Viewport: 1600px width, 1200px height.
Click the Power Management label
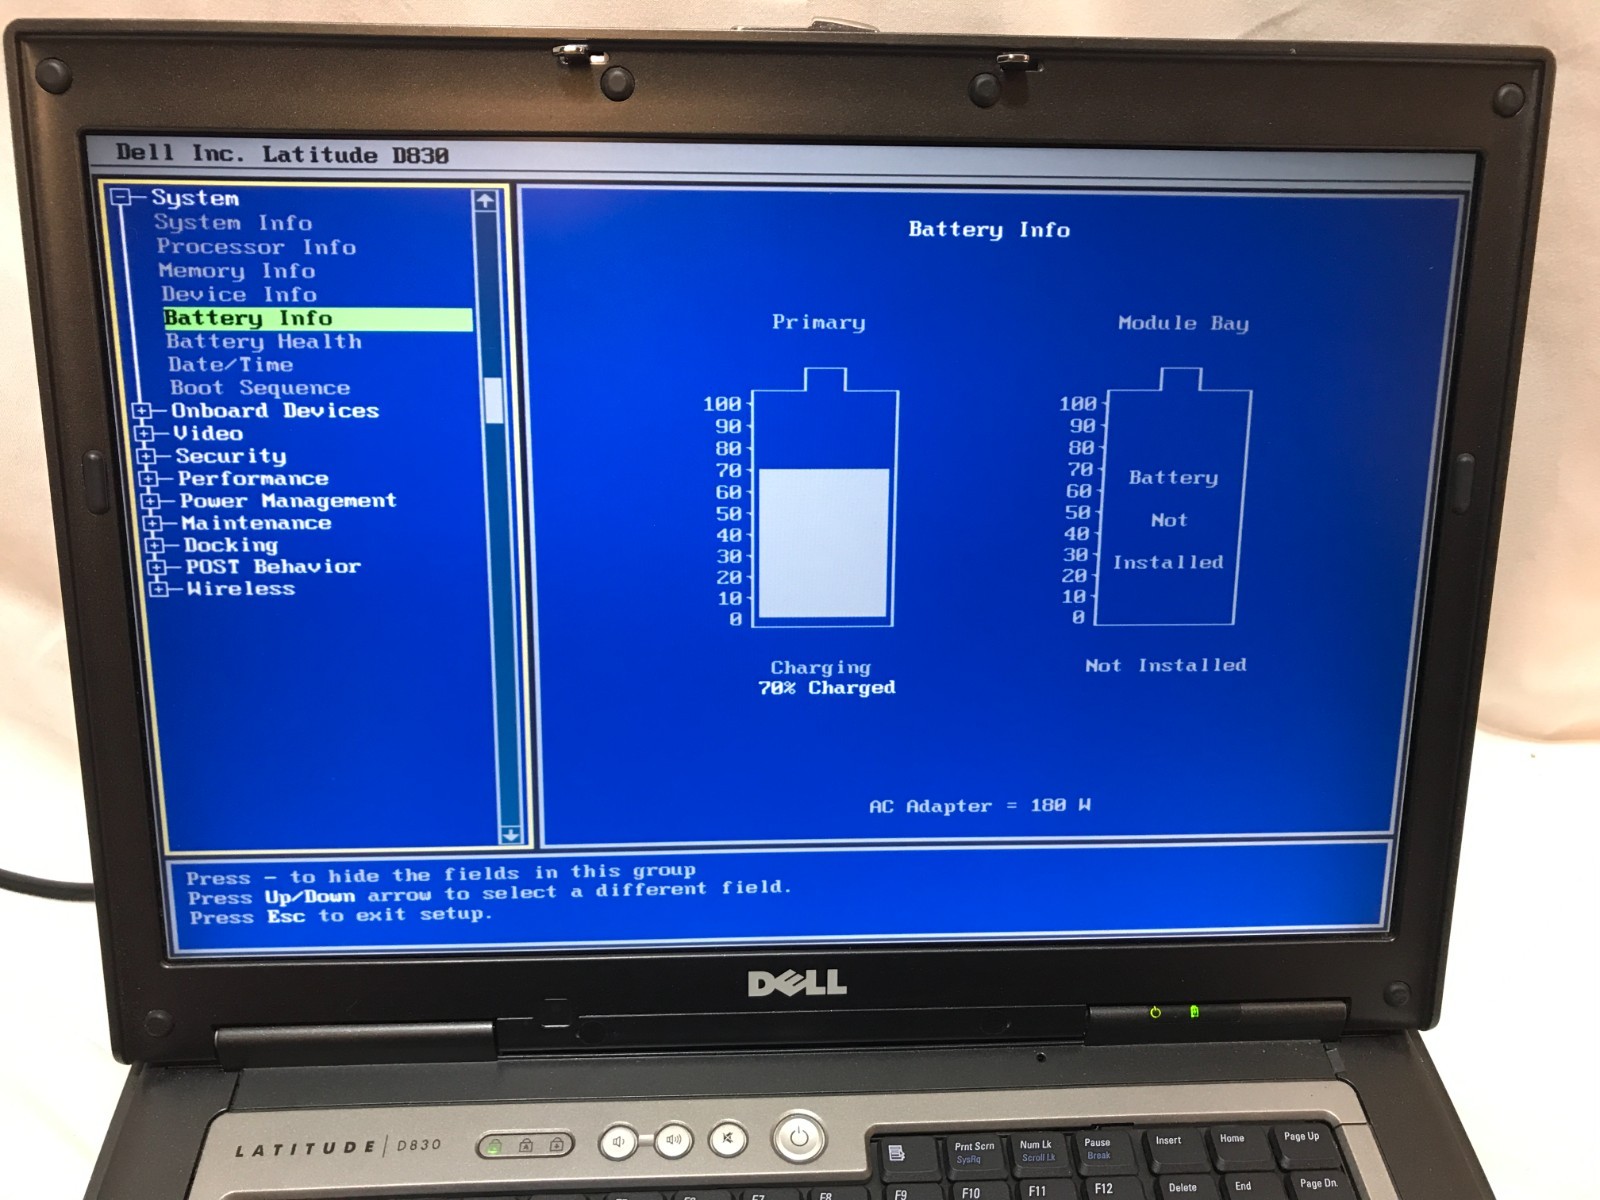click(x=288, y=501)
